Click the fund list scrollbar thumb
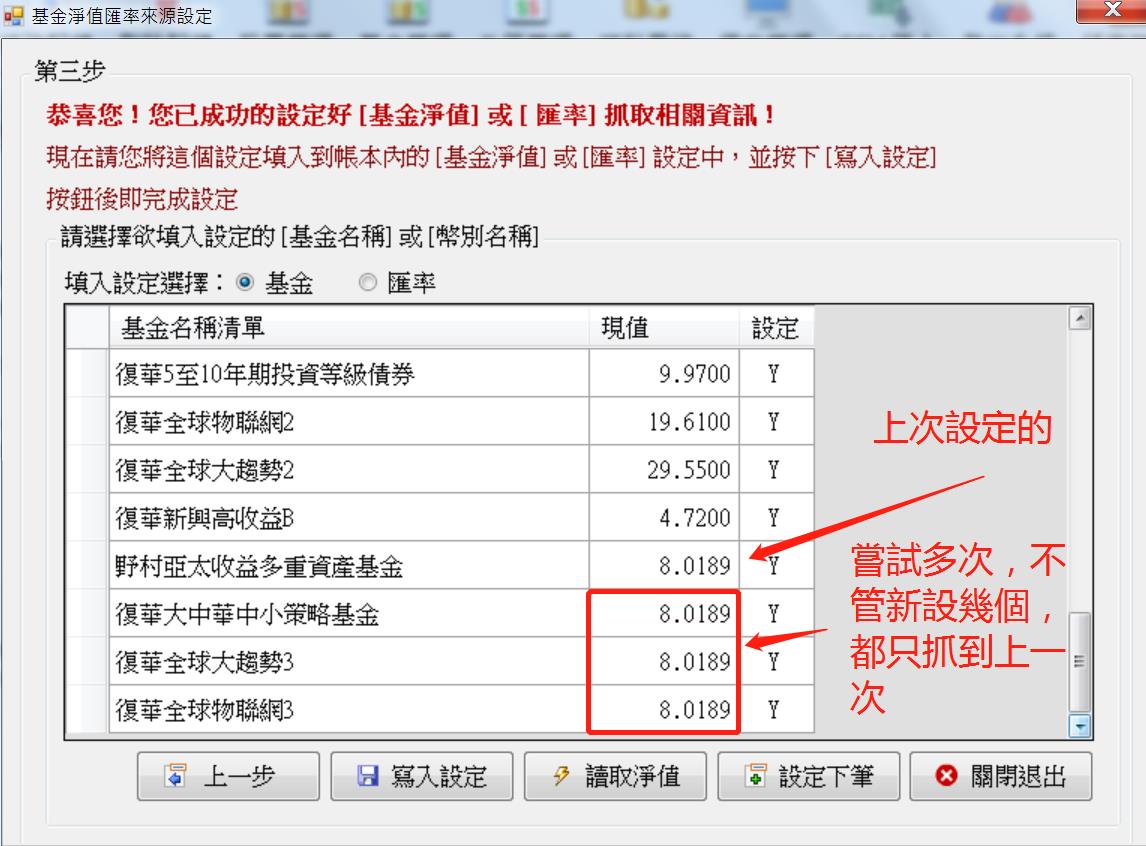 (1080, 662)
